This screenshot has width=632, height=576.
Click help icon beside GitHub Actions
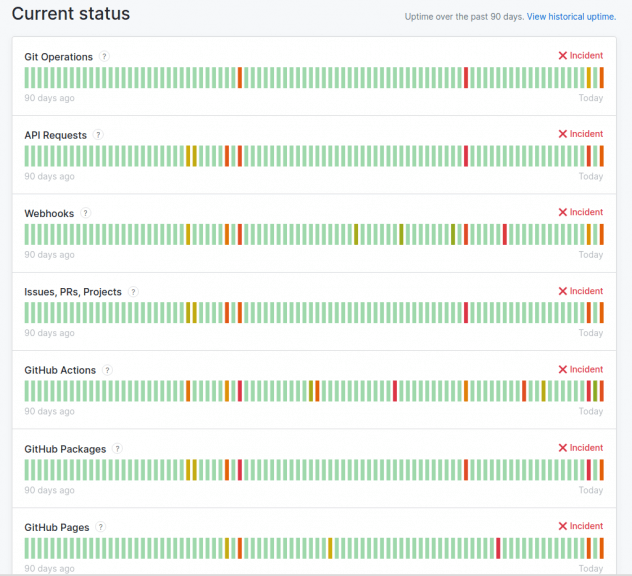click(x=107, y=370)
